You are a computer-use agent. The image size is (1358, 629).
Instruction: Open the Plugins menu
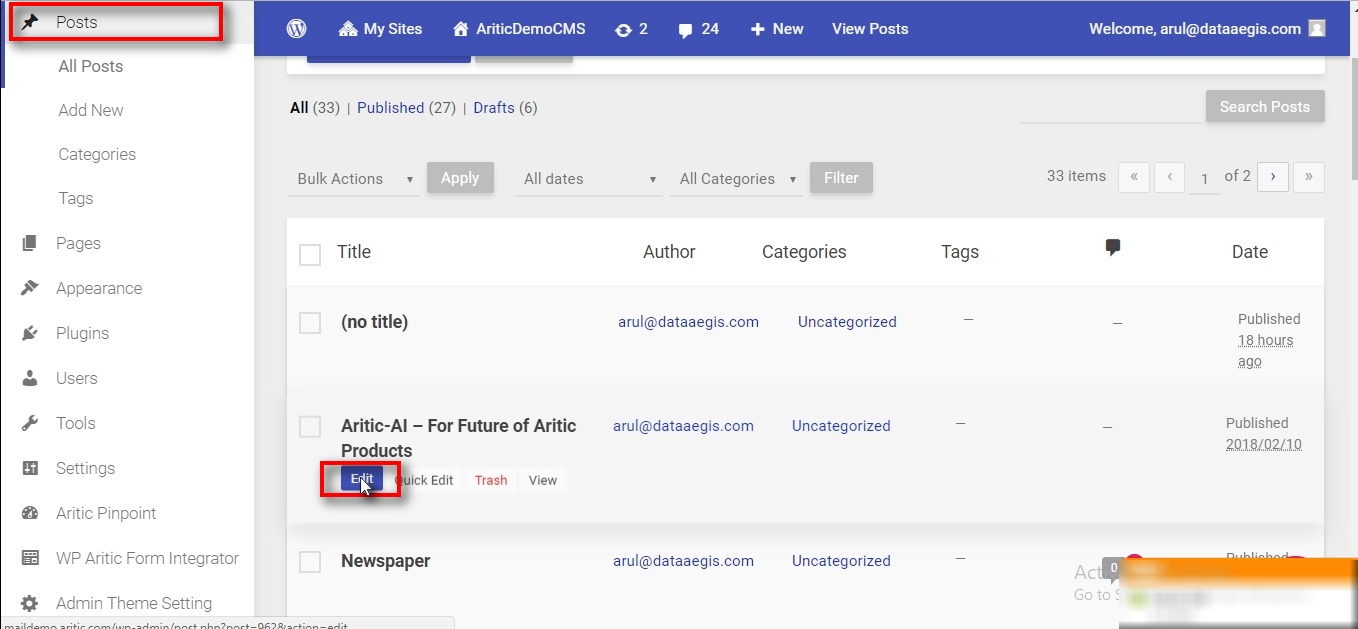pos(83,333)
